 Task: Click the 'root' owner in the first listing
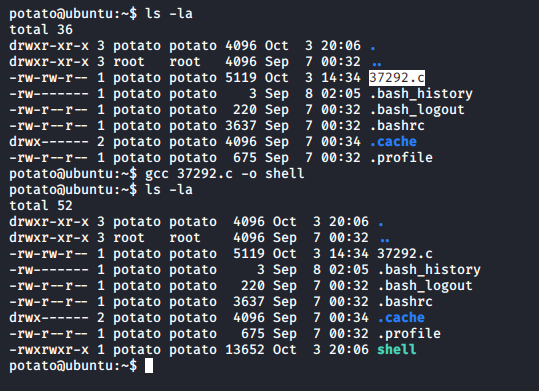click(x=129, y=62)
